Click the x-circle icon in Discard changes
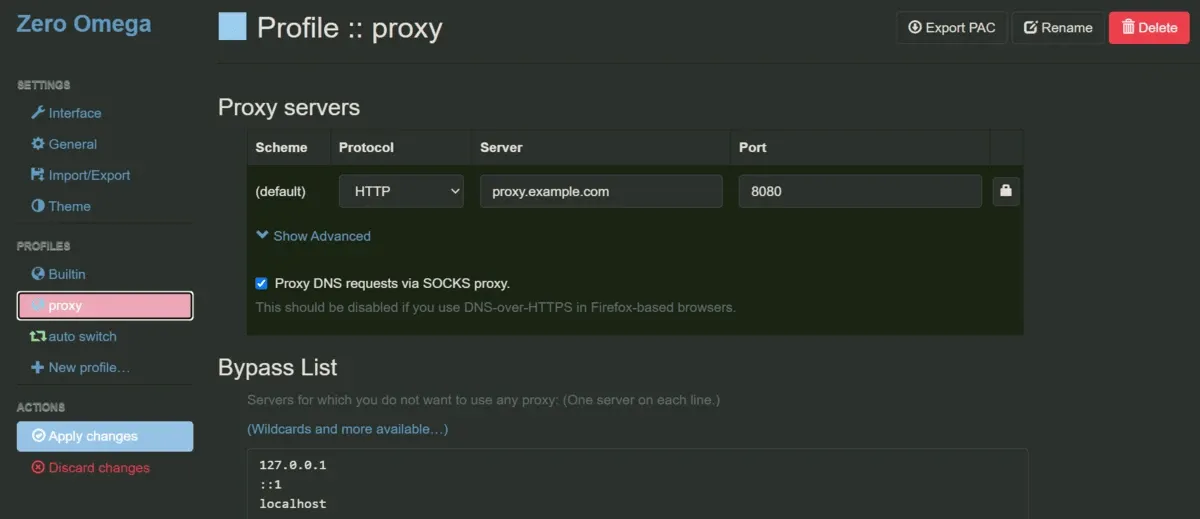 pos(39,467)
